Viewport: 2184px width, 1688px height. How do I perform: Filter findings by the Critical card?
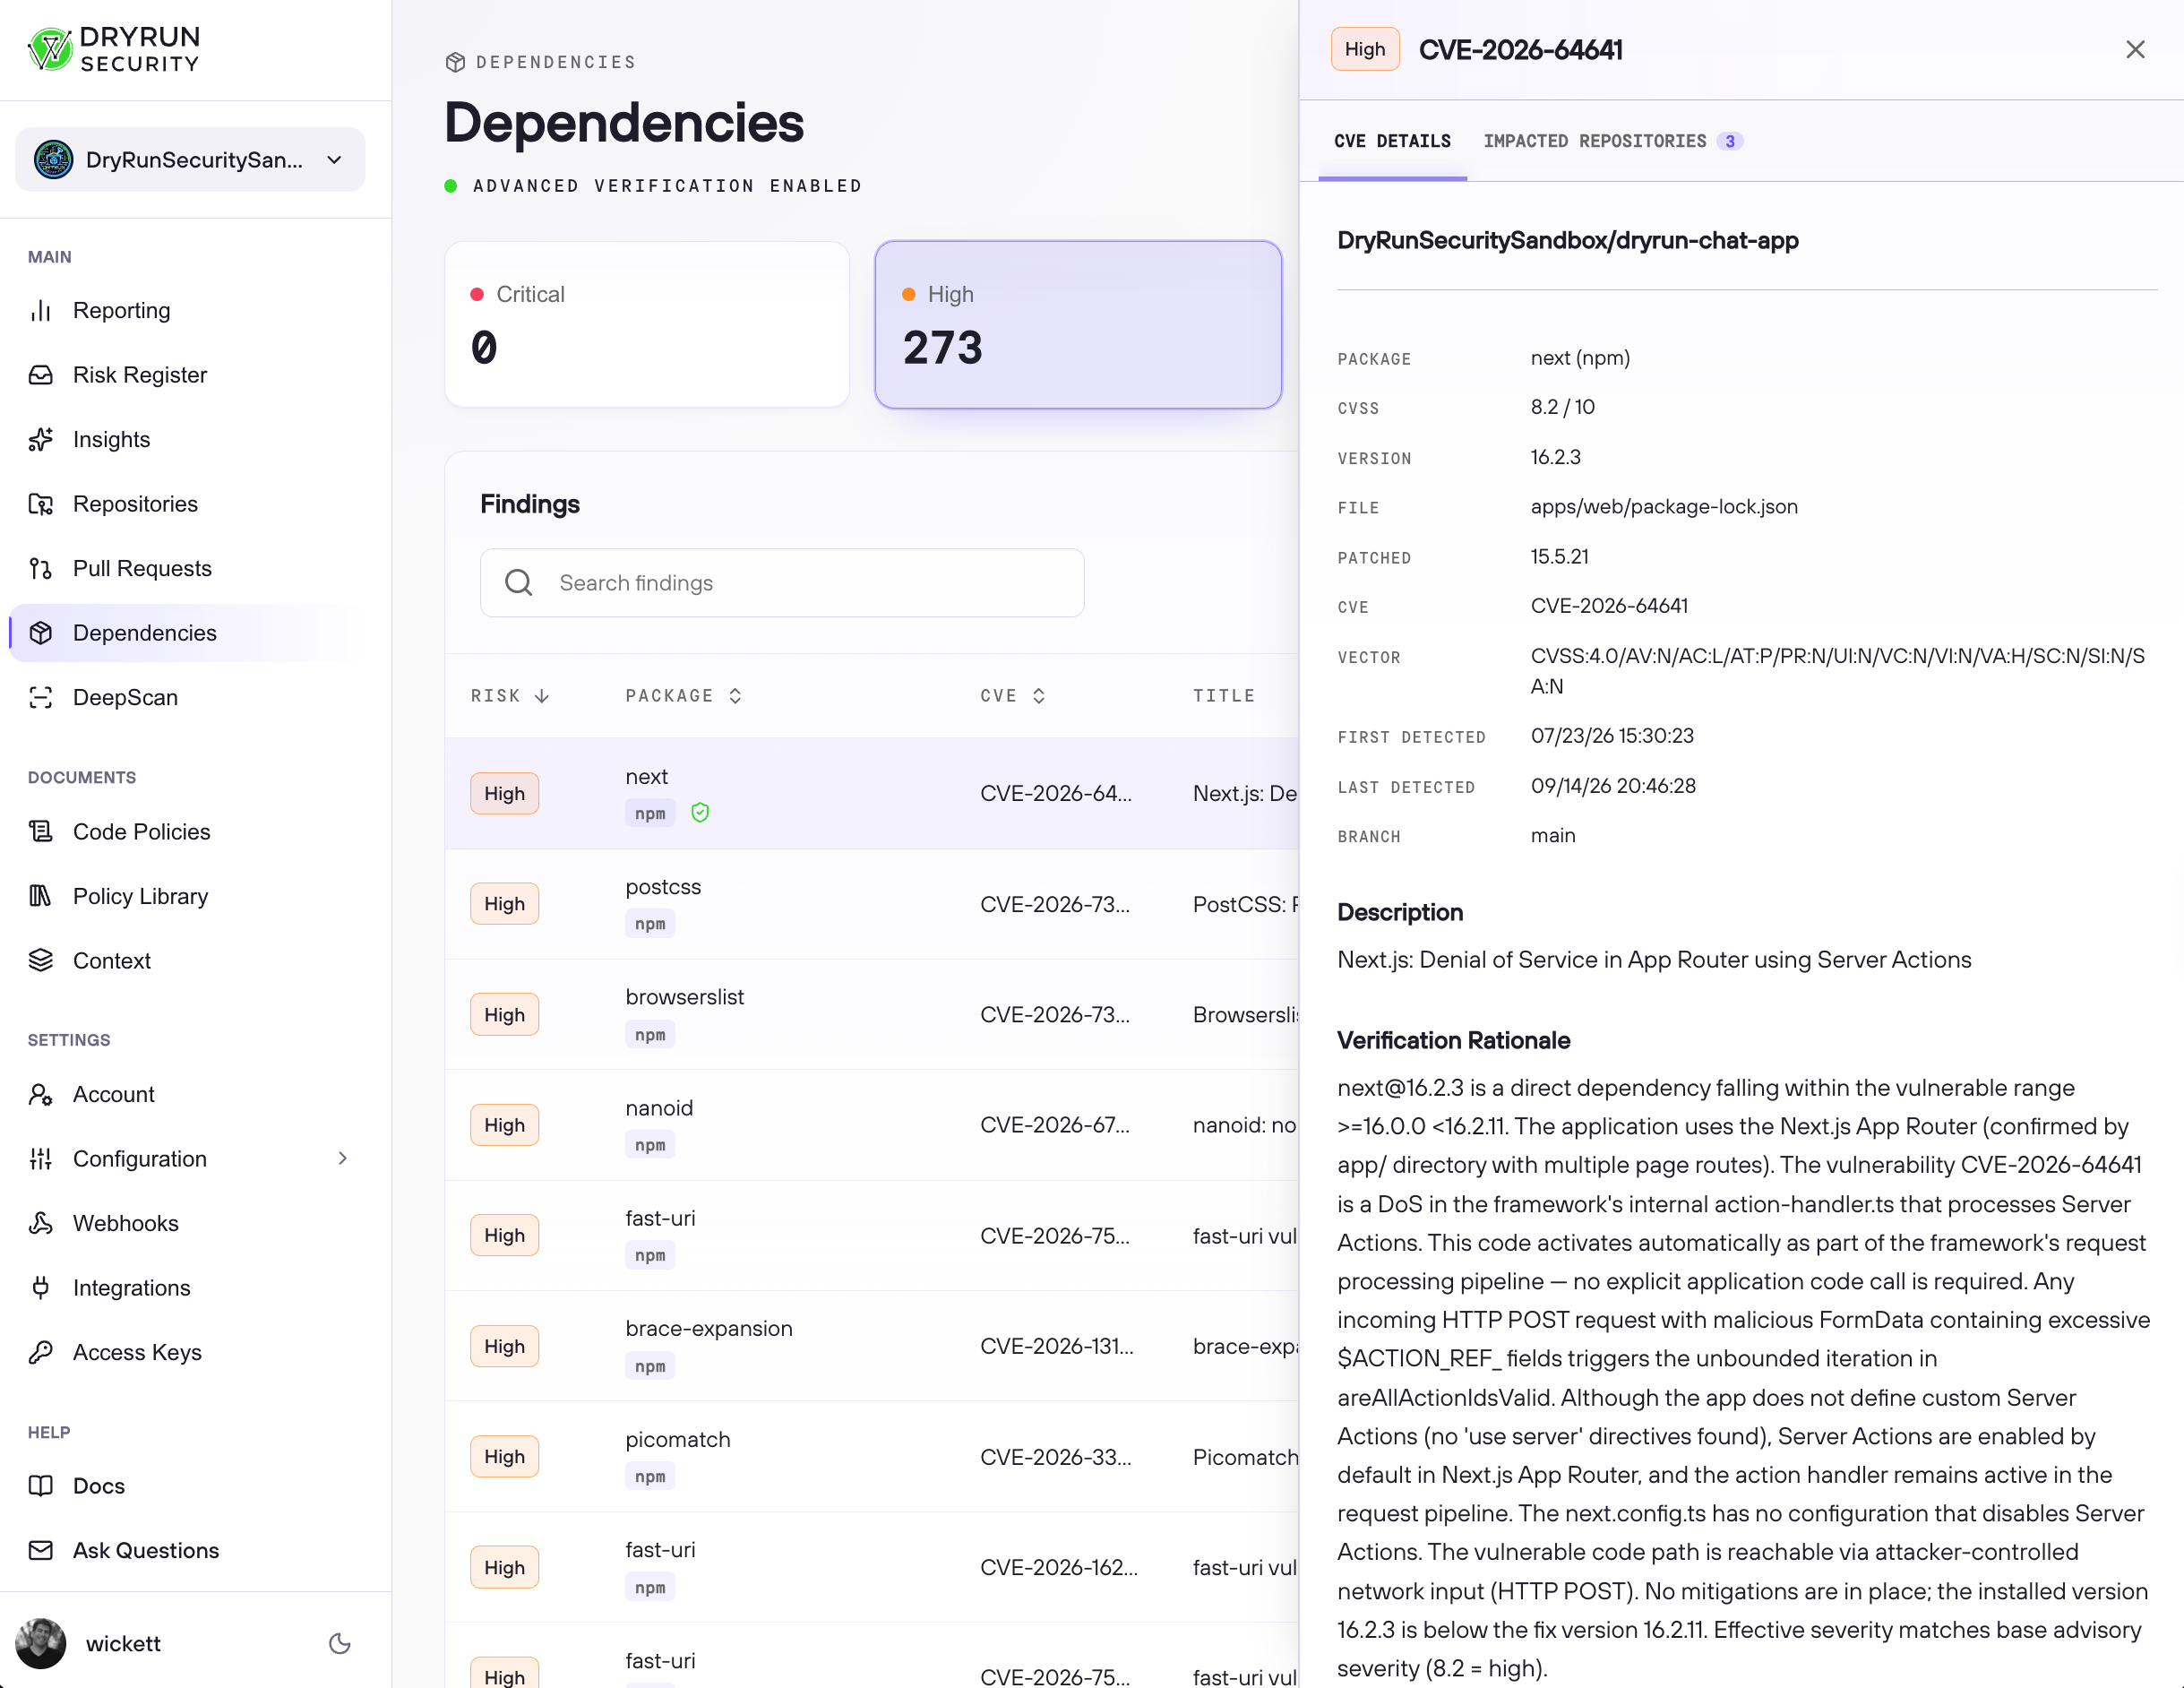[647, 324]
